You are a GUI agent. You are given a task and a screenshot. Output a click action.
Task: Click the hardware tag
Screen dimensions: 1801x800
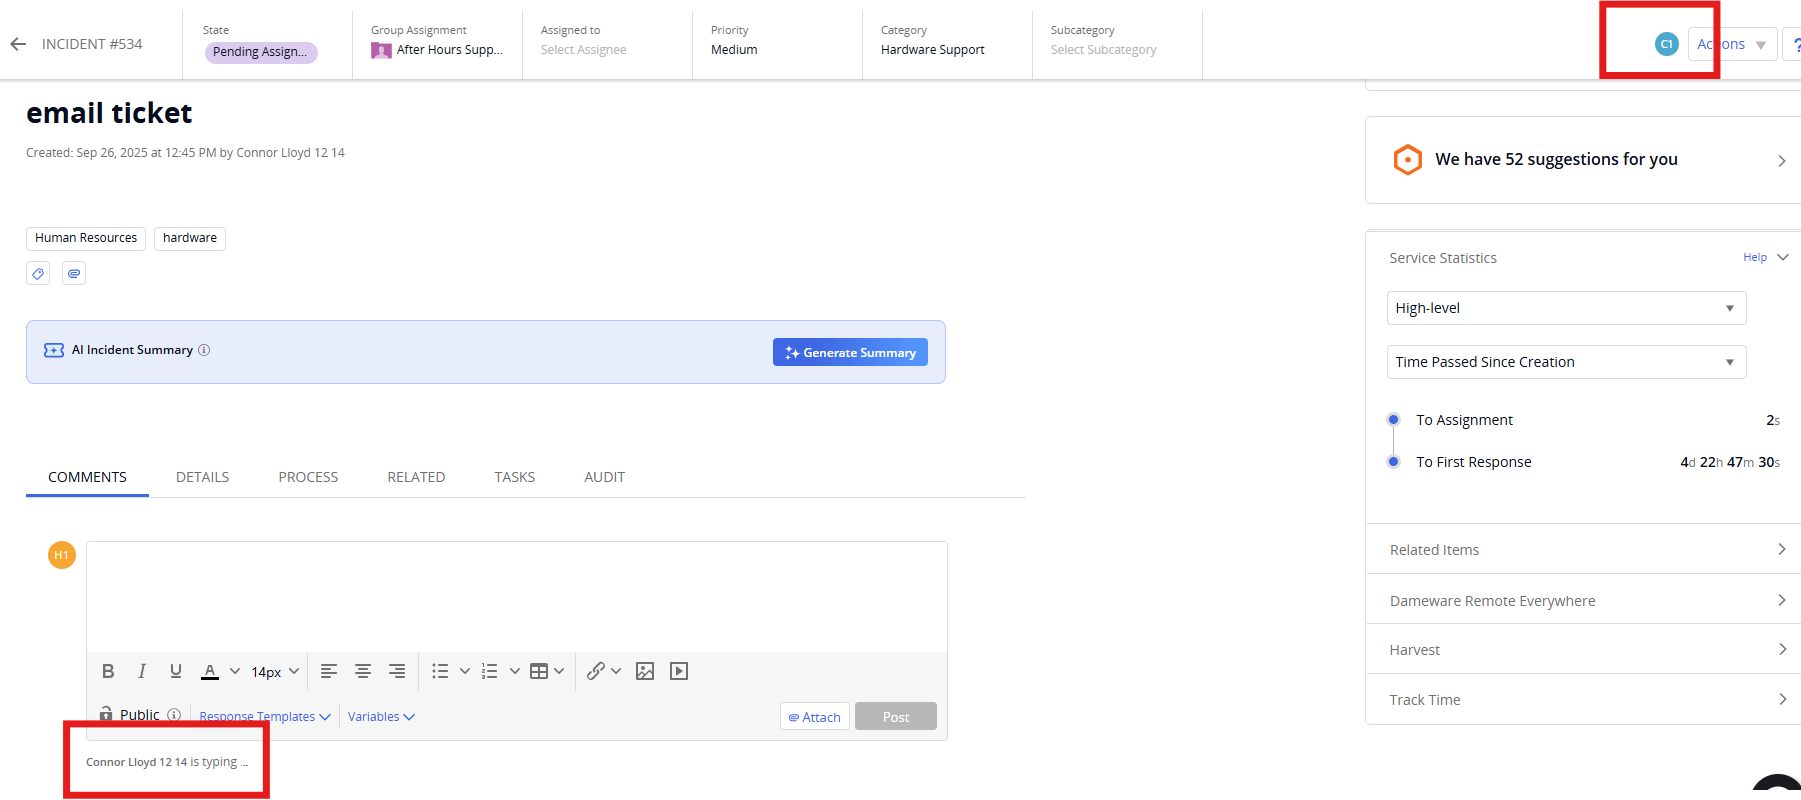190,238
